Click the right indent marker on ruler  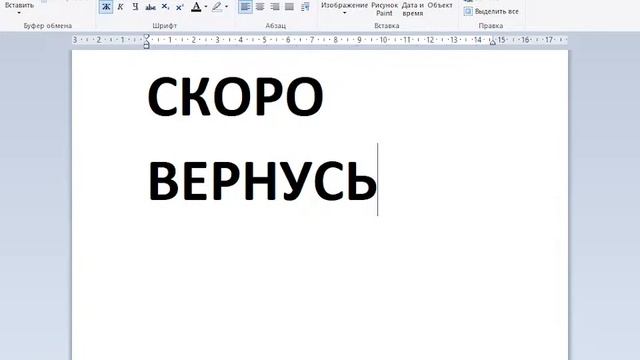(493, 42)
